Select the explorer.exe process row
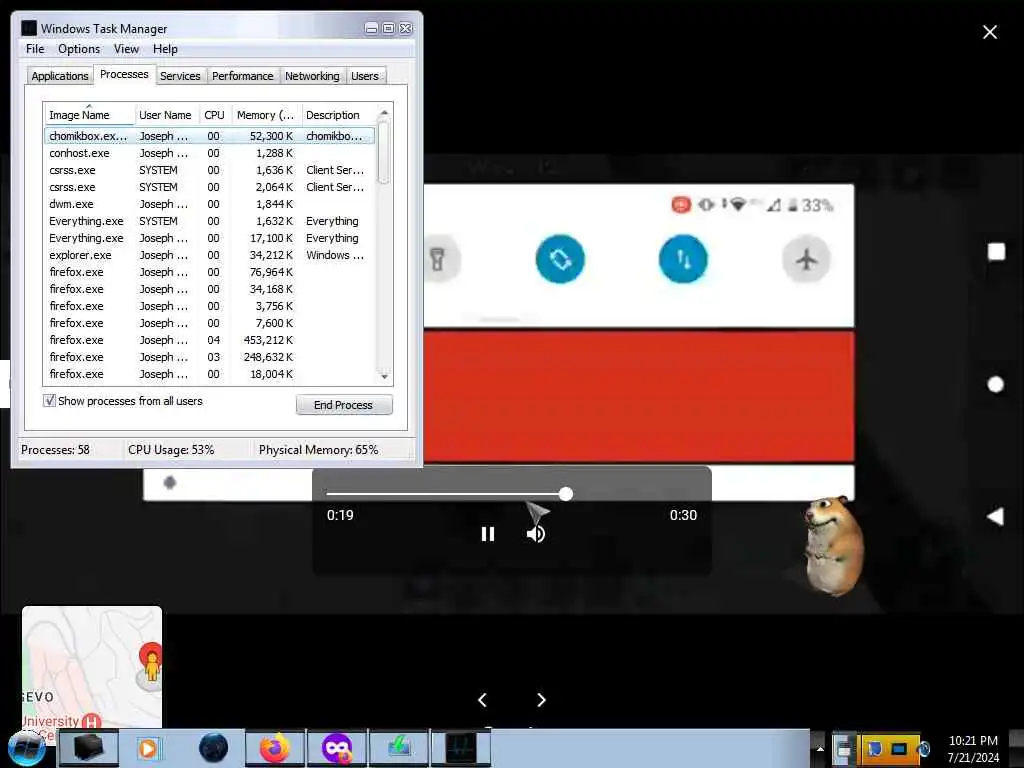The width and height of the screenshot is (1024, 768). click(210, 255)
